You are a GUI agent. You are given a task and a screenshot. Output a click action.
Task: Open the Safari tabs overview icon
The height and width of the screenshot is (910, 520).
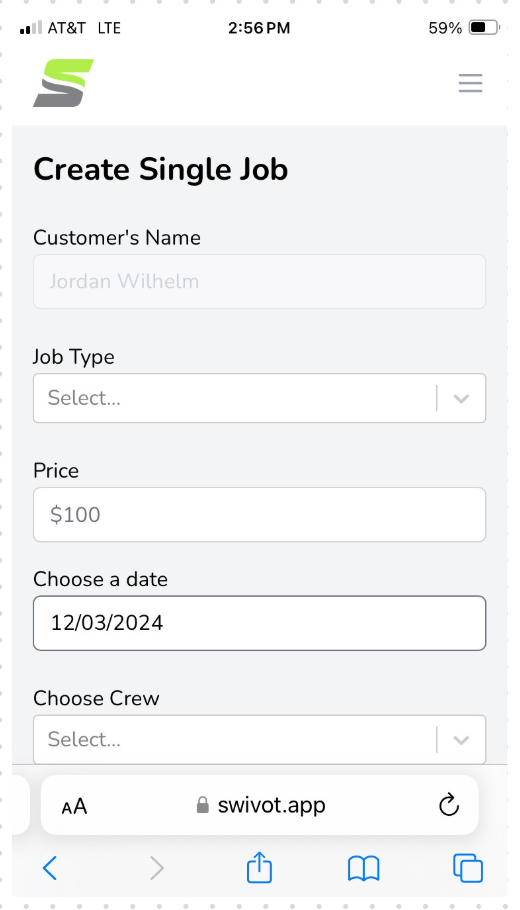(x=468, y=868)
